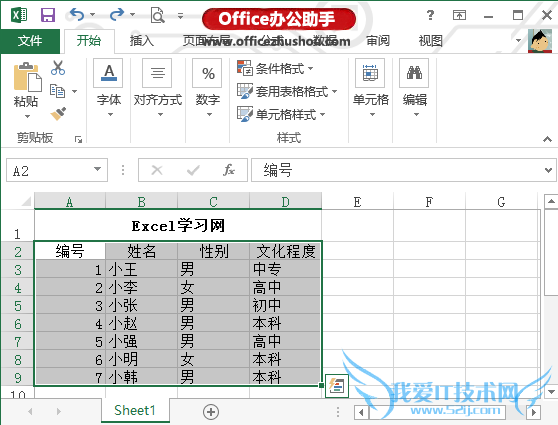Select row 5 header

18,306
